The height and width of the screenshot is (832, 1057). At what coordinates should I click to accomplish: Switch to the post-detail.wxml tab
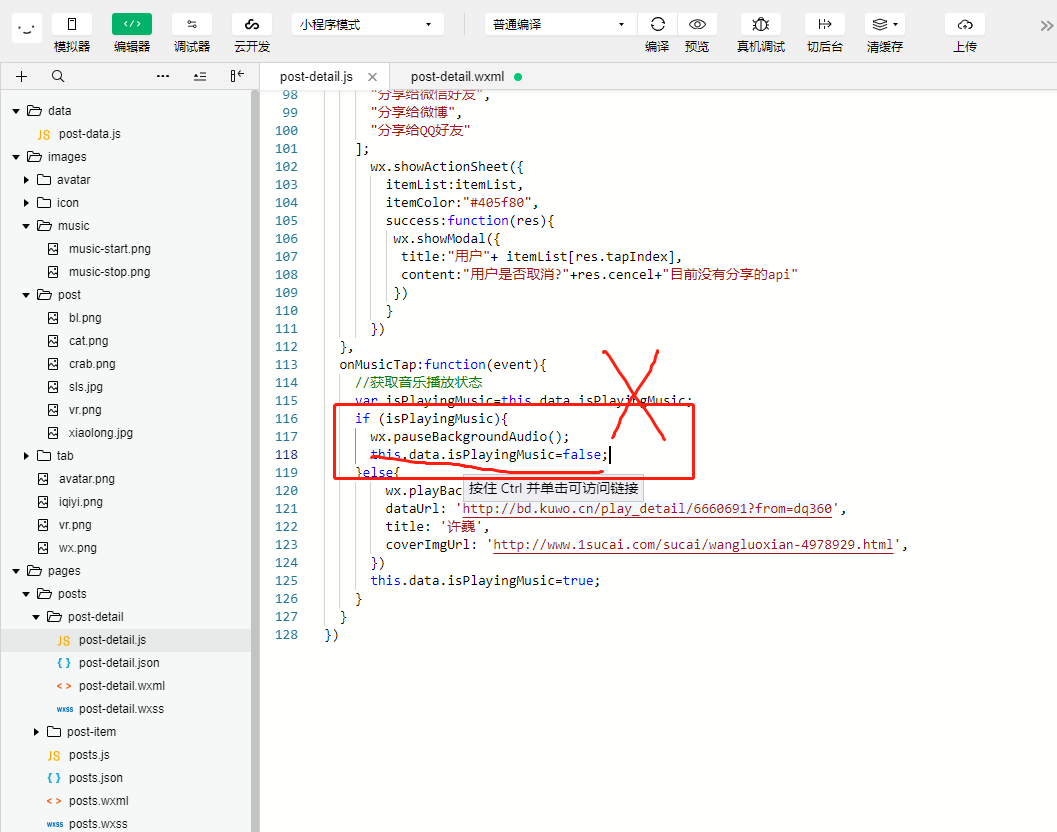pyautogui.click(x=457, y=77)
